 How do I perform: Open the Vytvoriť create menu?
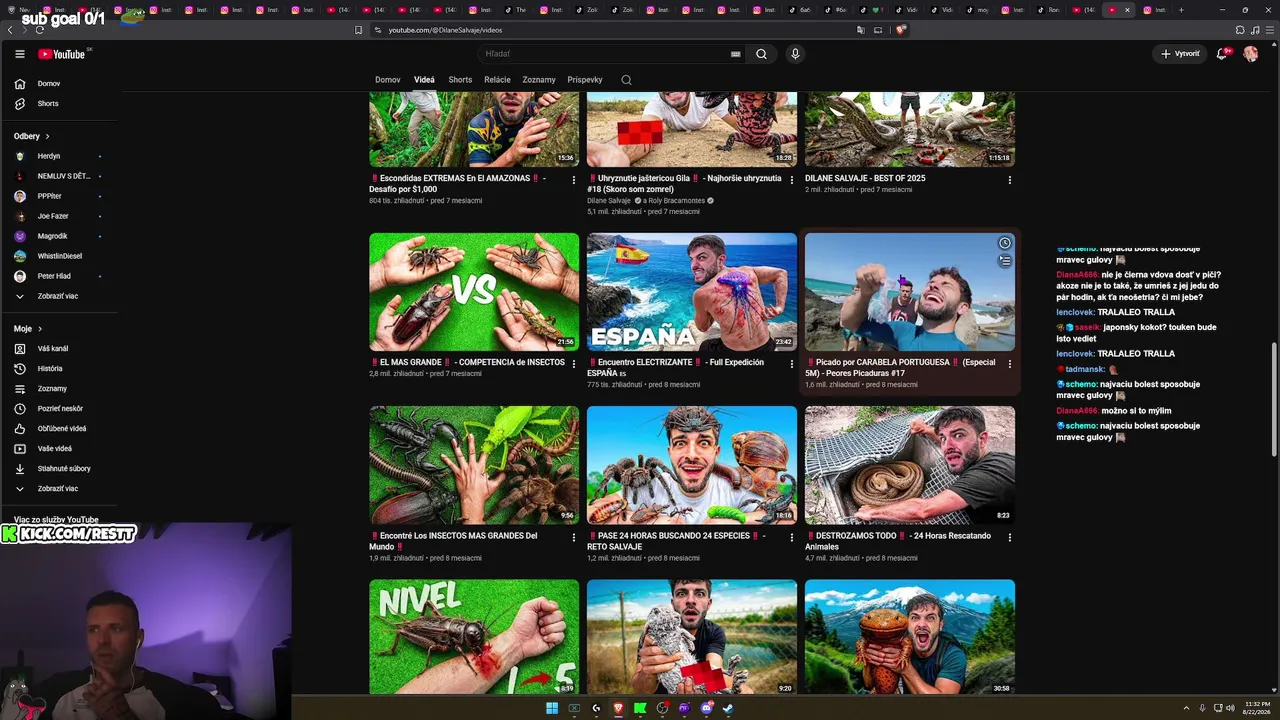click(x=1180, y=54)
